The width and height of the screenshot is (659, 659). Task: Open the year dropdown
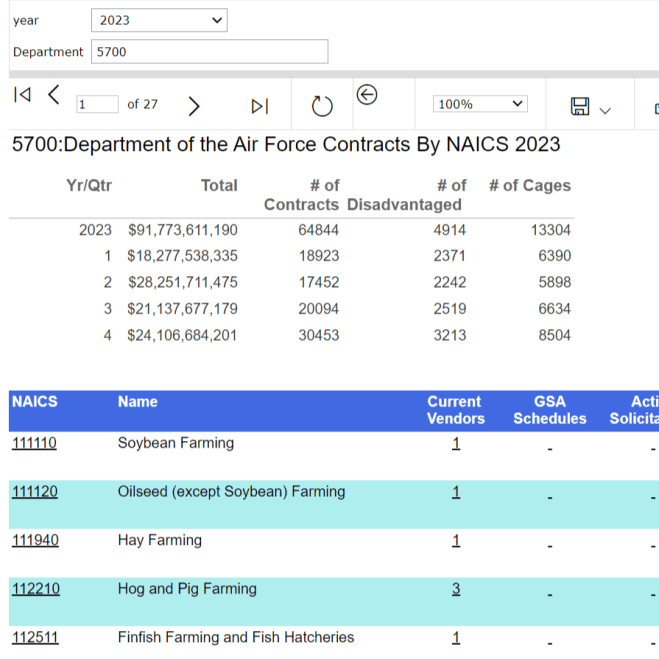[159, 20]
